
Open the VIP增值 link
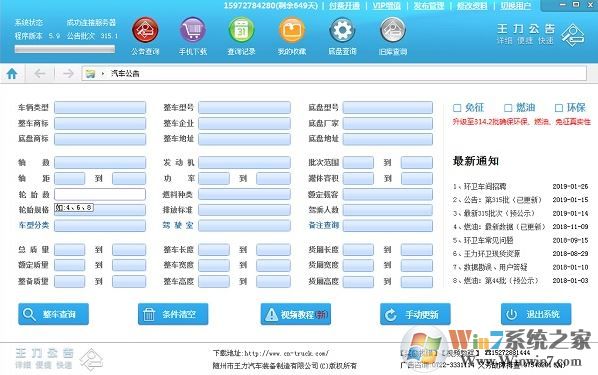tap(387, 6)
